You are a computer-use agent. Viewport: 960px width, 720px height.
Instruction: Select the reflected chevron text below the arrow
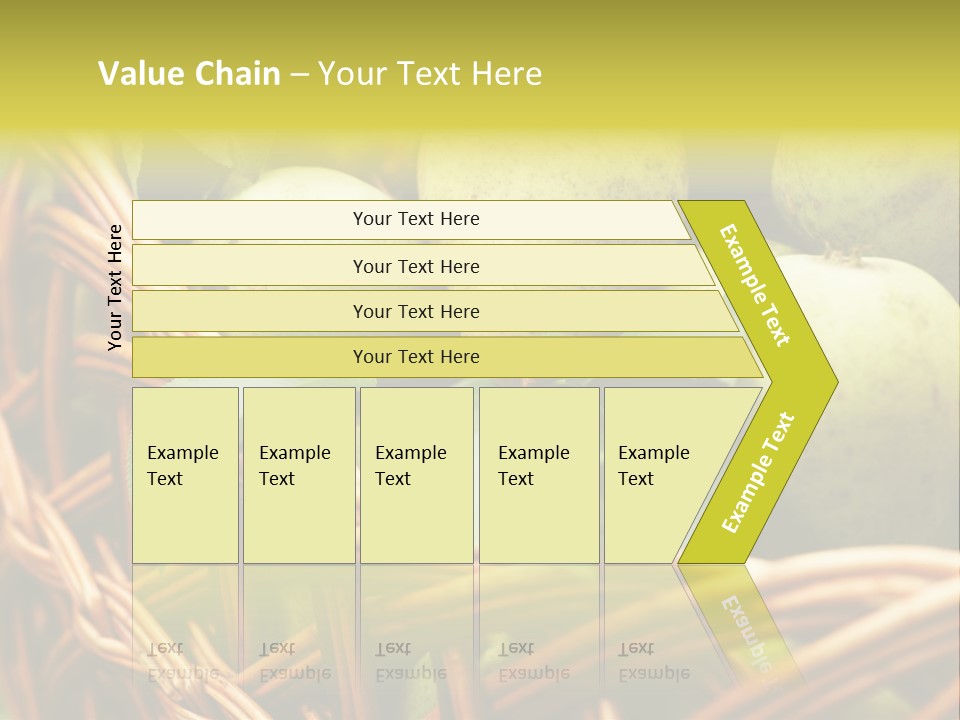click(745, 630)
